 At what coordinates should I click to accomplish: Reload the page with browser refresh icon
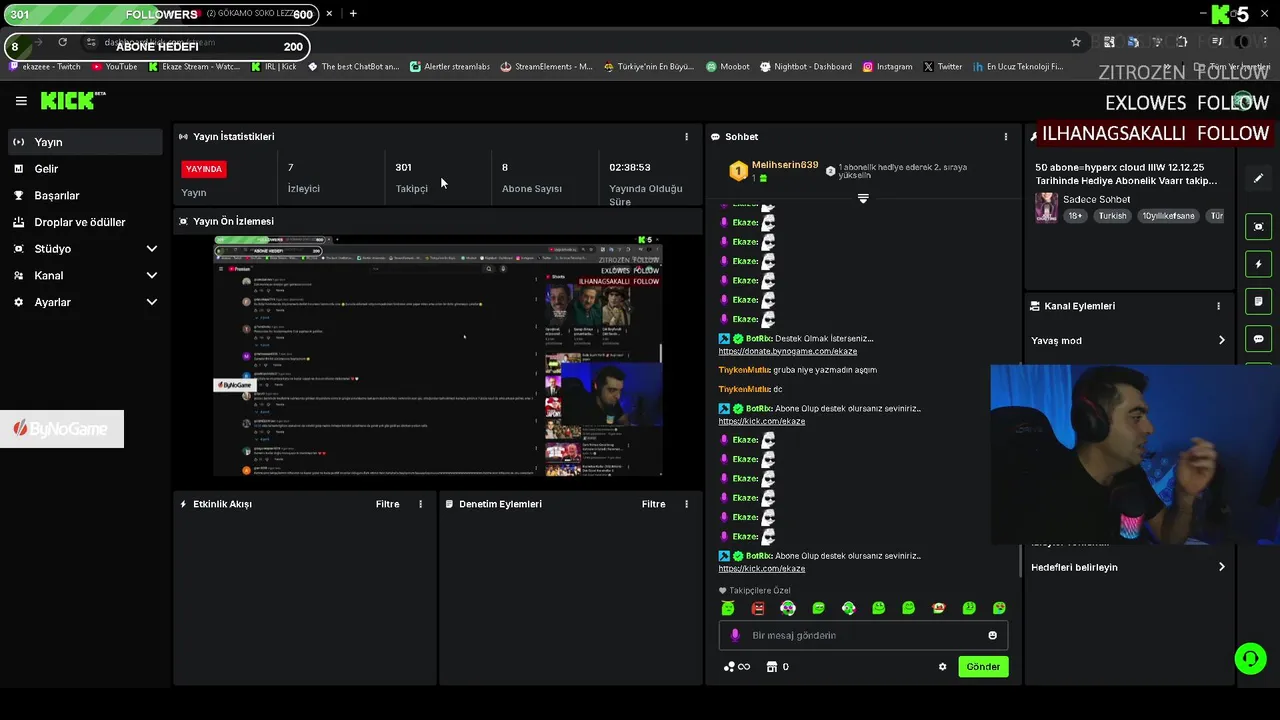[x=62, y=42]
